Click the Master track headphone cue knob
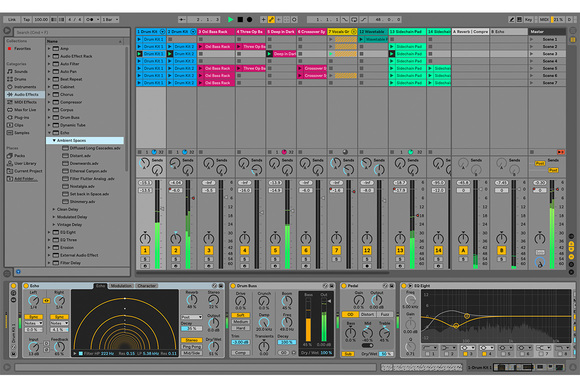This screenshot has width=580, height=387. pyautogui.click(x=540, y=263)
